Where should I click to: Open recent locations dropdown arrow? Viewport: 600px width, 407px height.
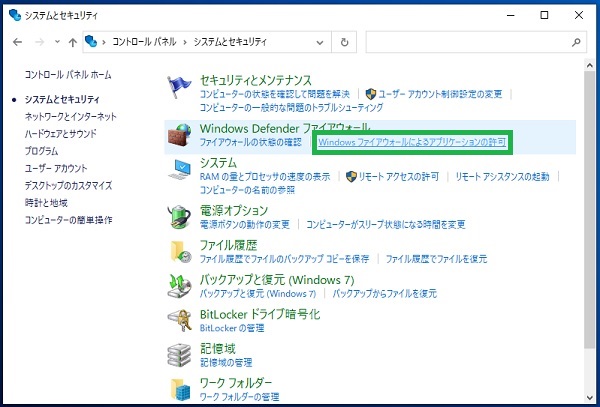(x=57, y=42)
